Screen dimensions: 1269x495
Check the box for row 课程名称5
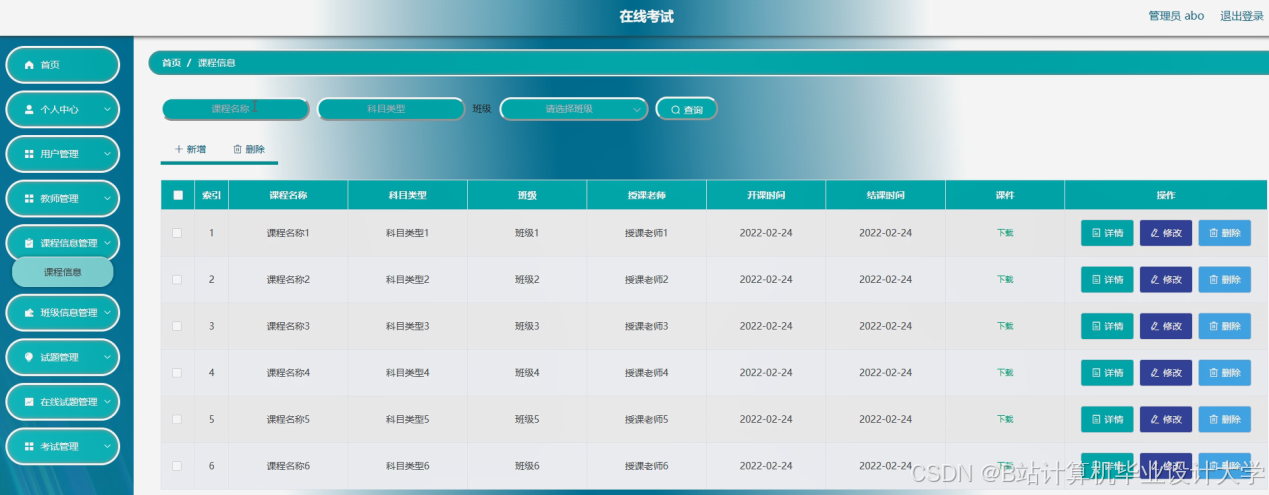177,419
